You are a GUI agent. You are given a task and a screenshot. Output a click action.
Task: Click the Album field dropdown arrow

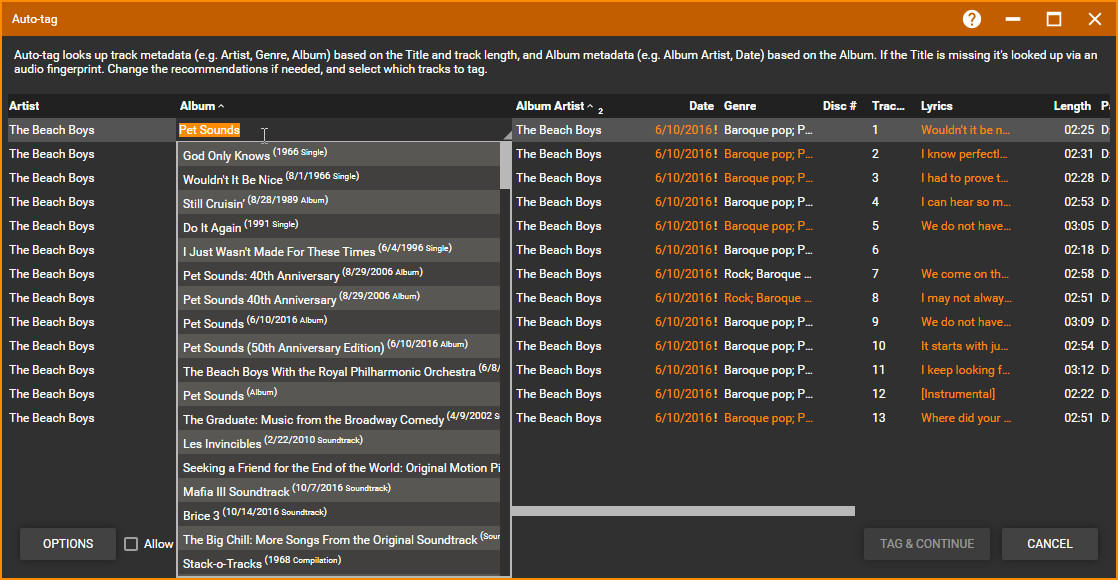point(506,132)
